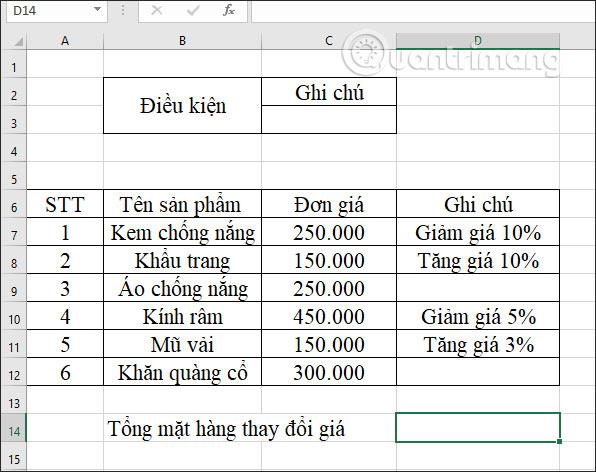
Task: Select the cell with Kem chống nắng
Action: point(182,232)
